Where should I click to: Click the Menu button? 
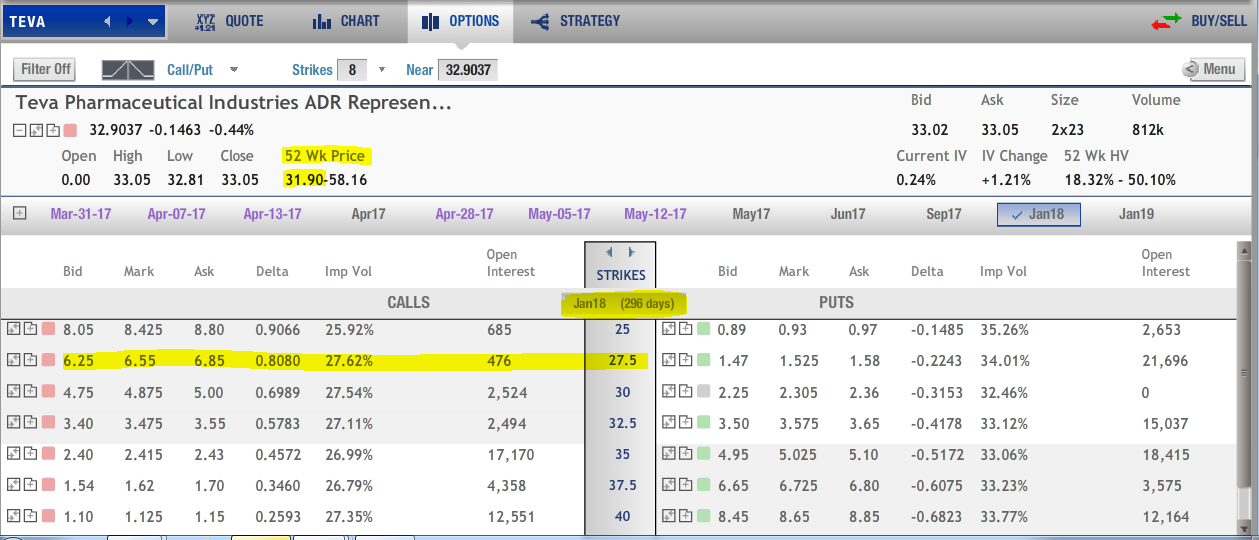click(1210, 70)
